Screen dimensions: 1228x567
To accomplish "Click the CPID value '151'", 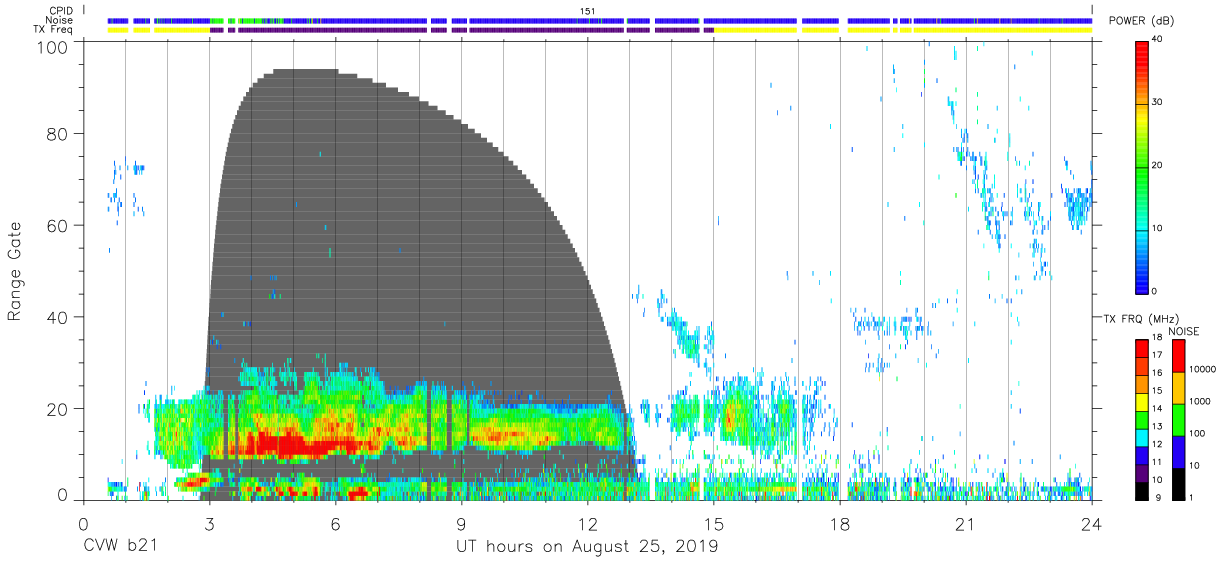I will click(588, 10).
